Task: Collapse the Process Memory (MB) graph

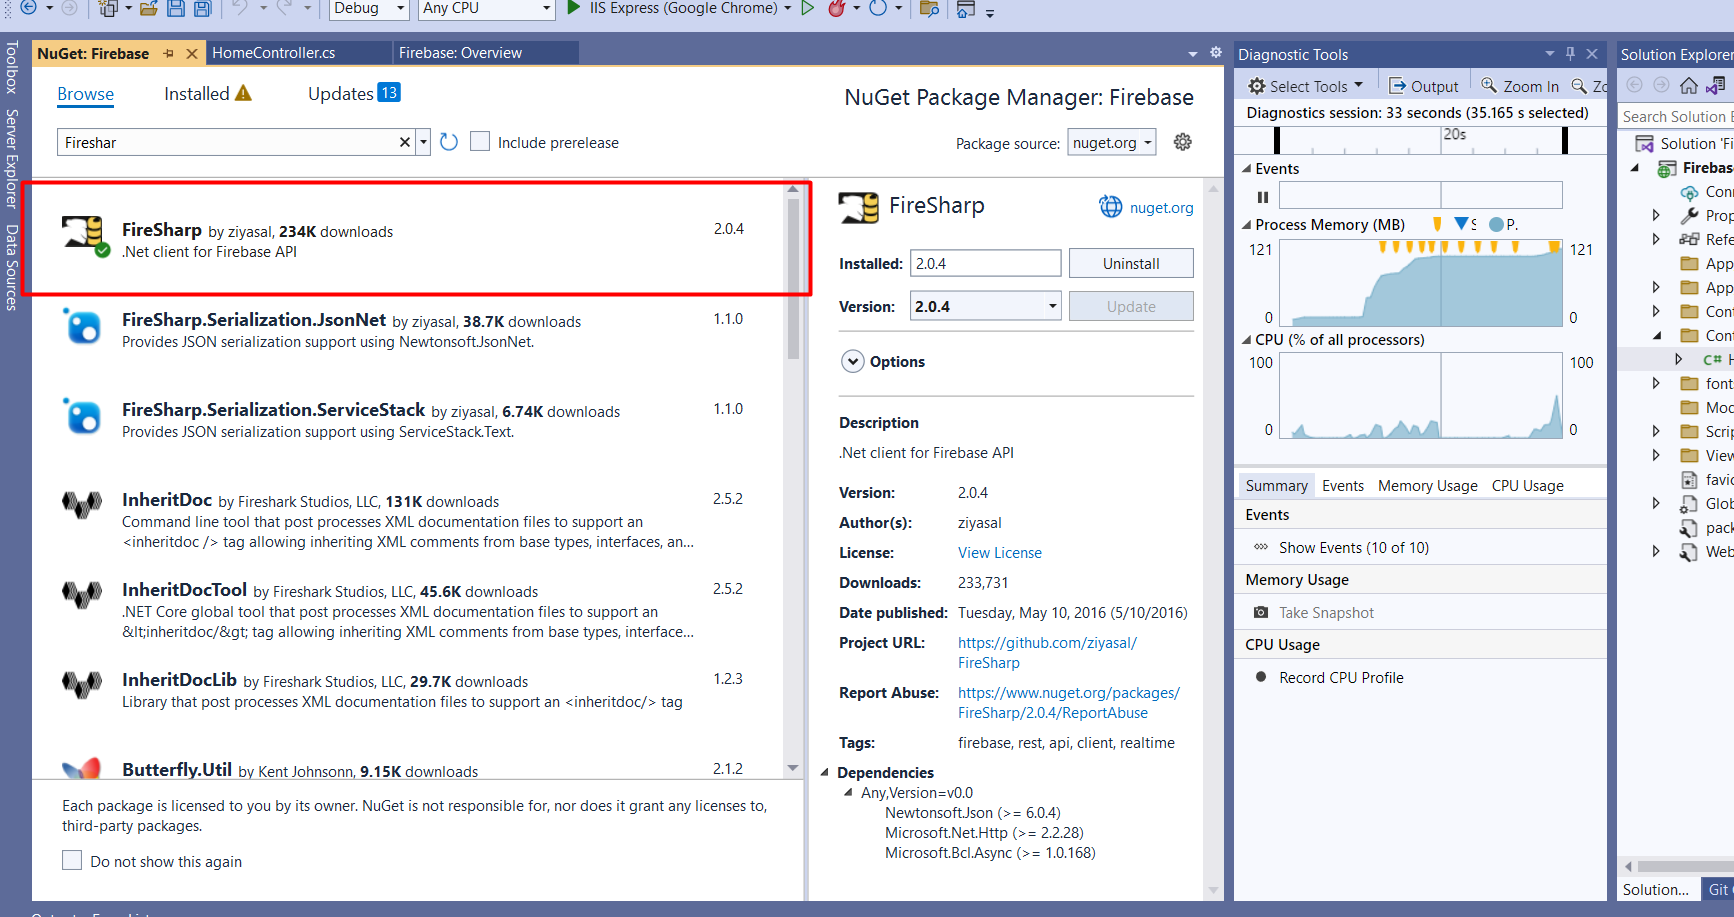Action: coord(1246,224)
